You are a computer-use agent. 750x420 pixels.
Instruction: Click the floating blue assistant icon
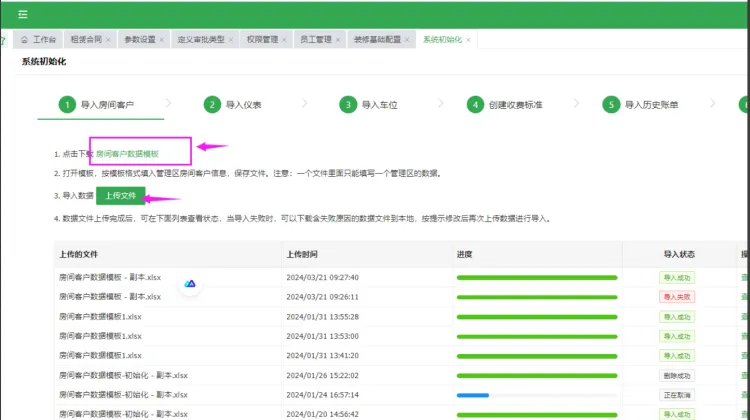click(x=190, y=284)
